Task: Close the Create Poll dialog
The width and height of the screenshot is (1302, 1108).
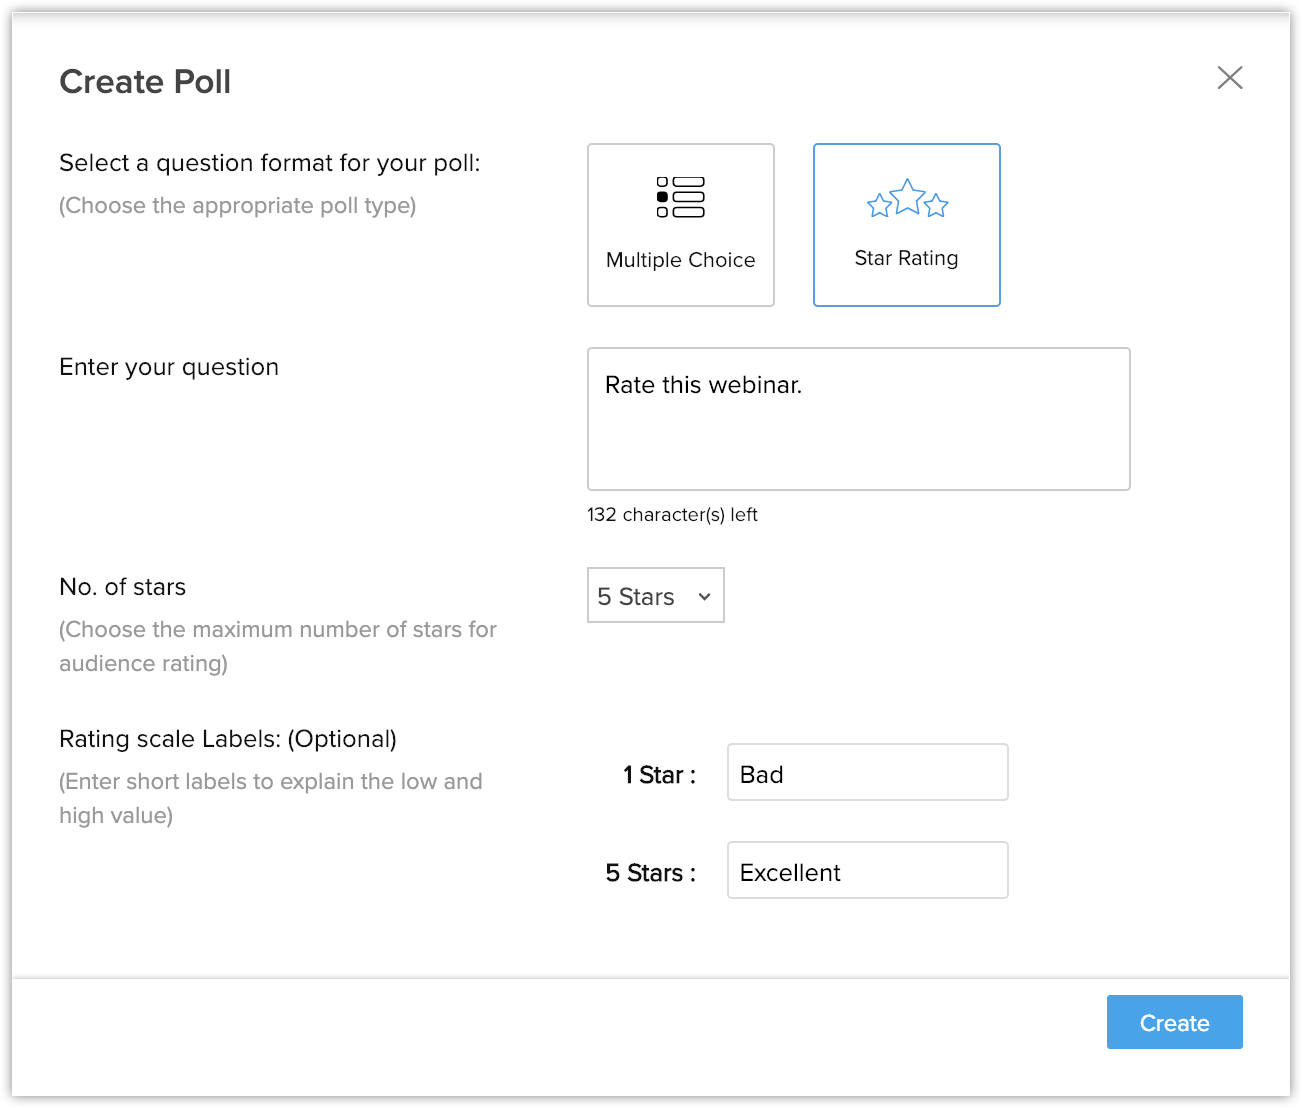Action: click(1229, 78)
